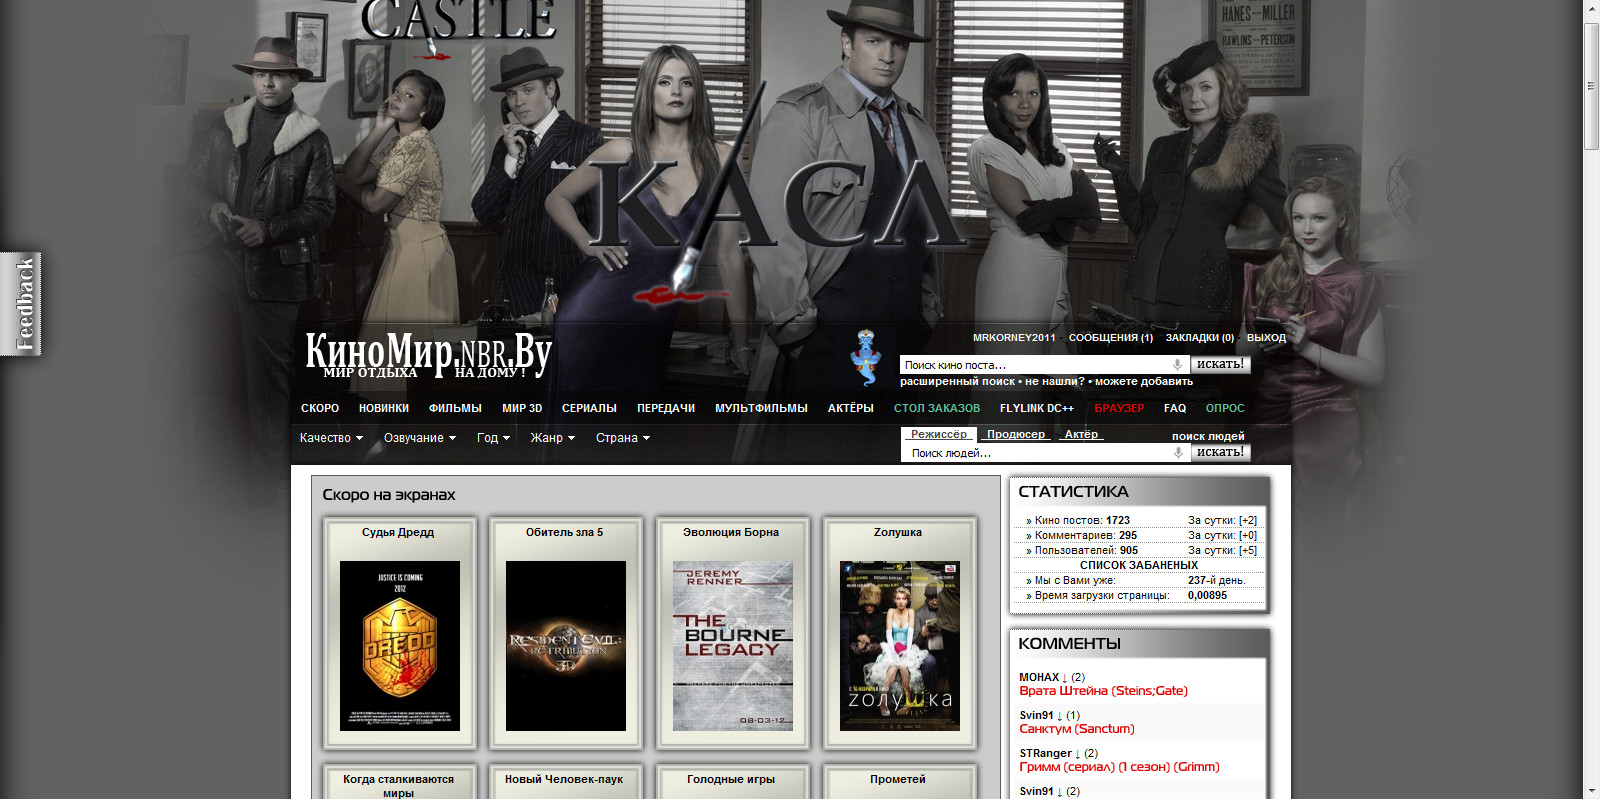Screen dimensions: 1600x799
Task: Open the ФИЛЬМЫ menu
Action: [x=455, y=408]
